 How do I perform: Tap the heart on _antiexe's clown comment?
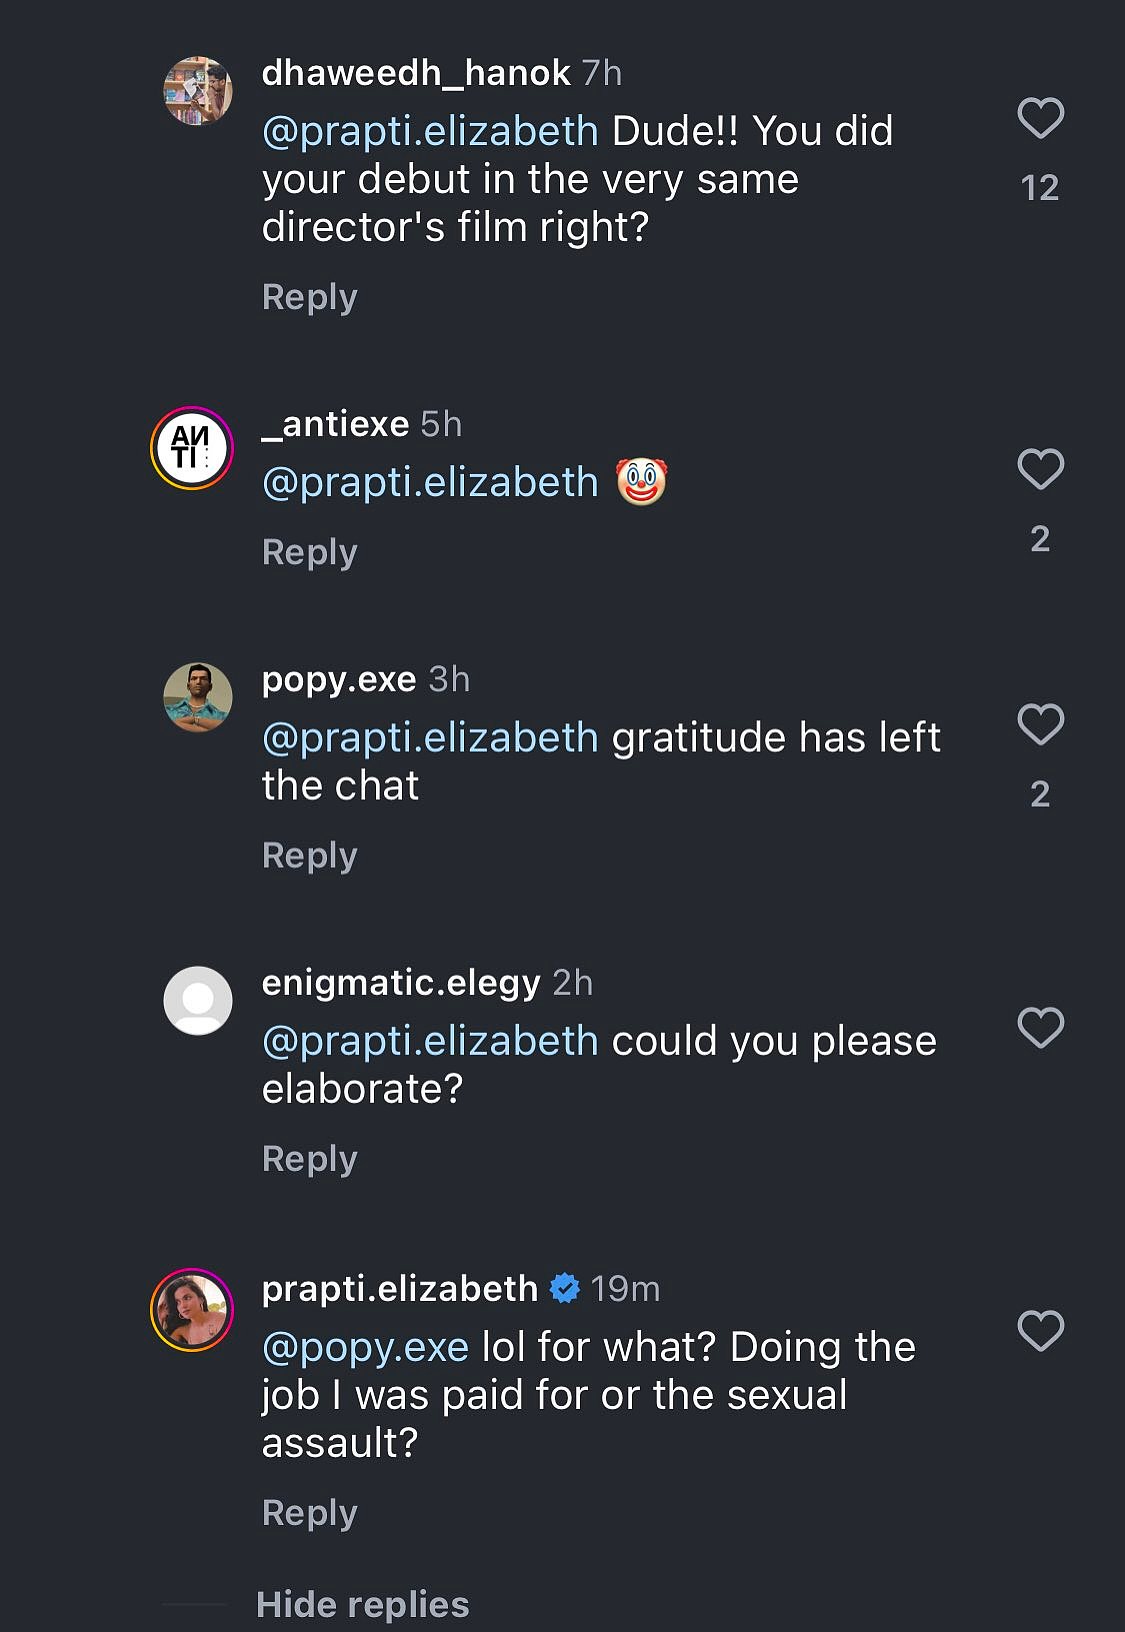click(1040, 469)
